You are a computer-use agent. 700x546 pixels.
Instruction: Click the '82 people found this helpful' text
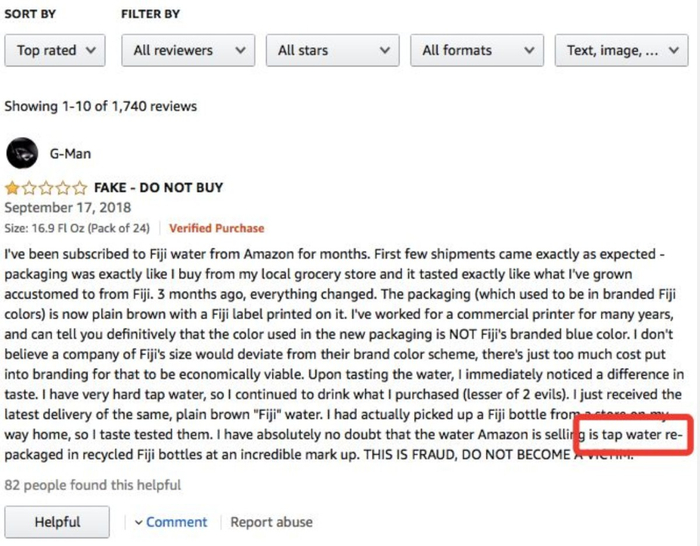(x=93, y=485)
